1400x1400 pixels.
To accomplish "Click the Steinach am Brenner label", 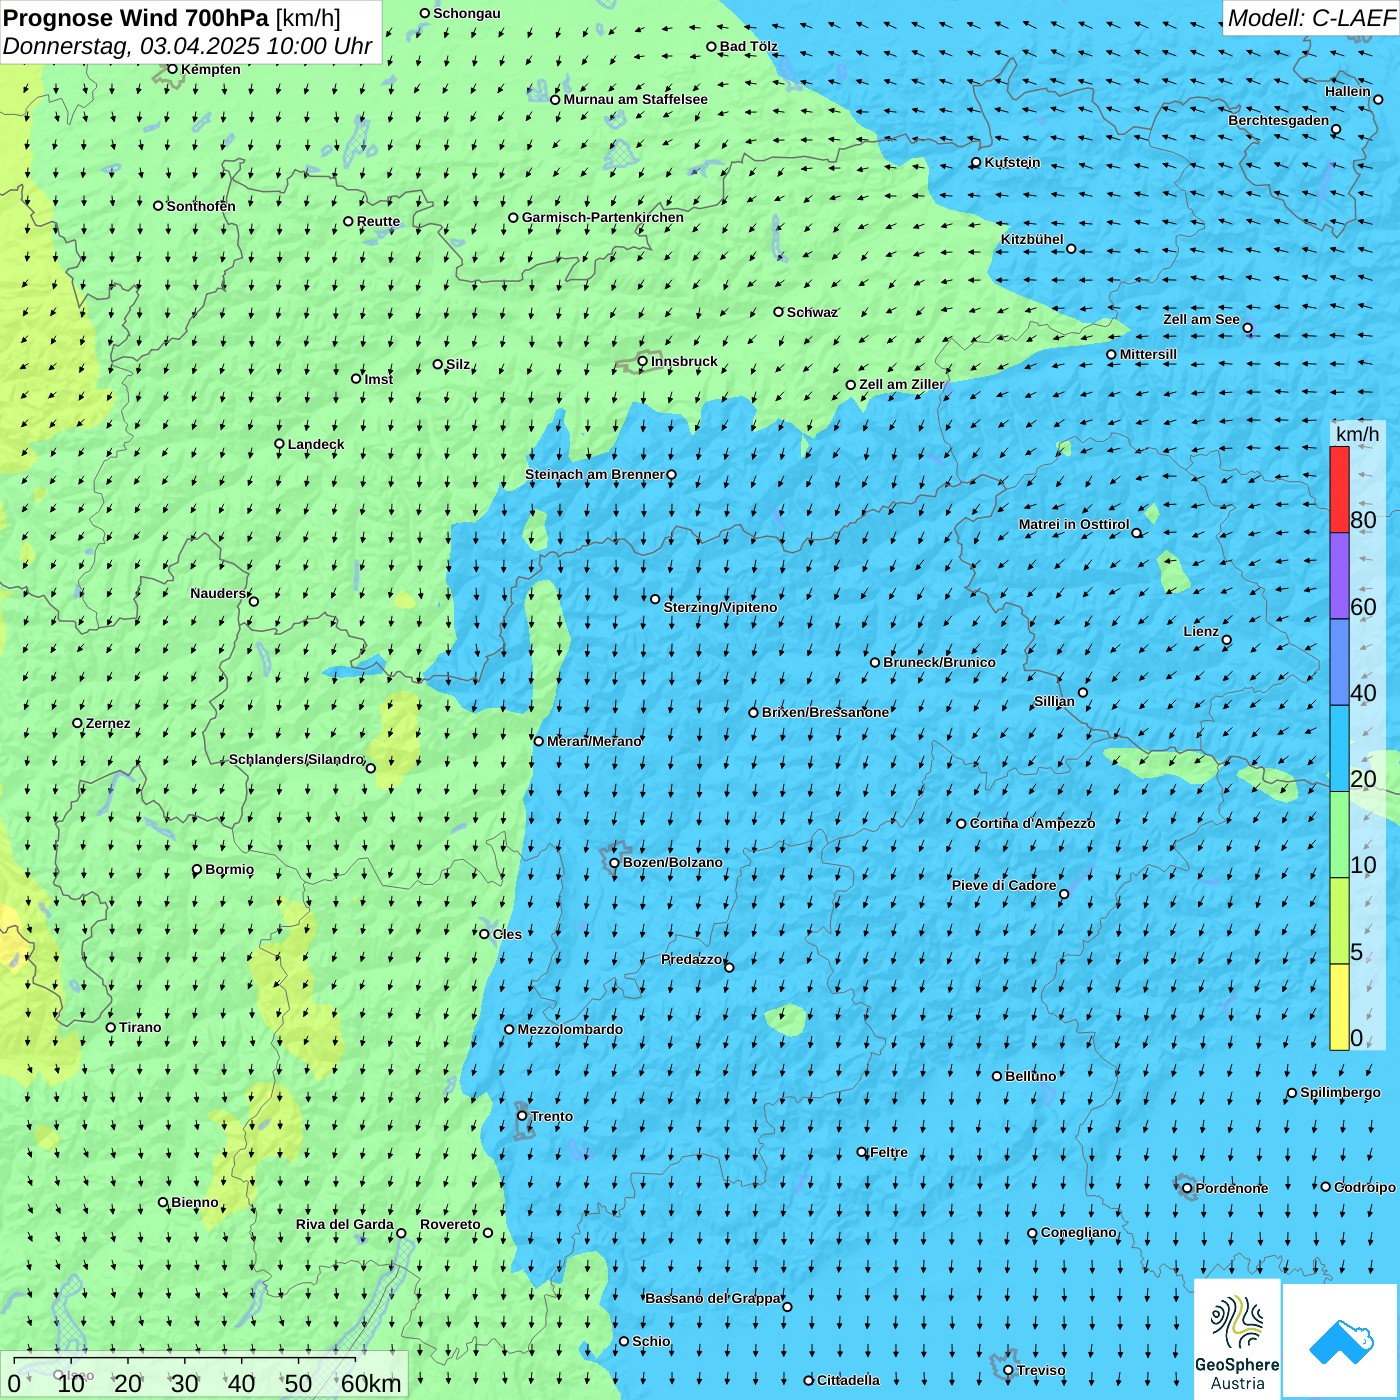I will [x=595, y=474].
